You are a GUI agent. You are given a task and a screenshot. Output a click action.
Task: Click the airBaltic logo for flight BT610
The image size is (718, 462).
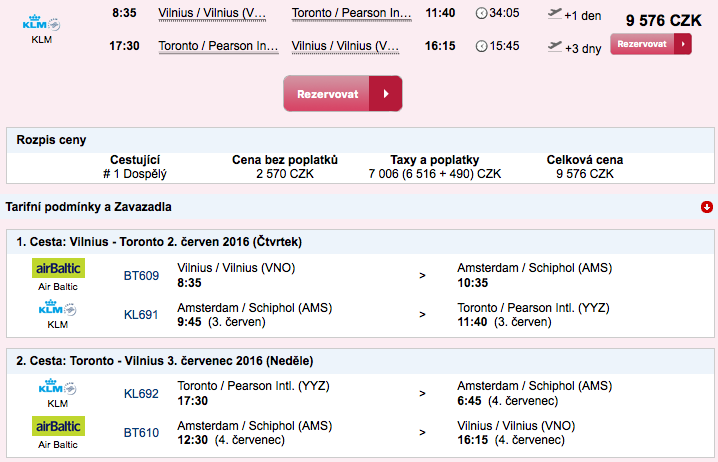tap(58, 426)
